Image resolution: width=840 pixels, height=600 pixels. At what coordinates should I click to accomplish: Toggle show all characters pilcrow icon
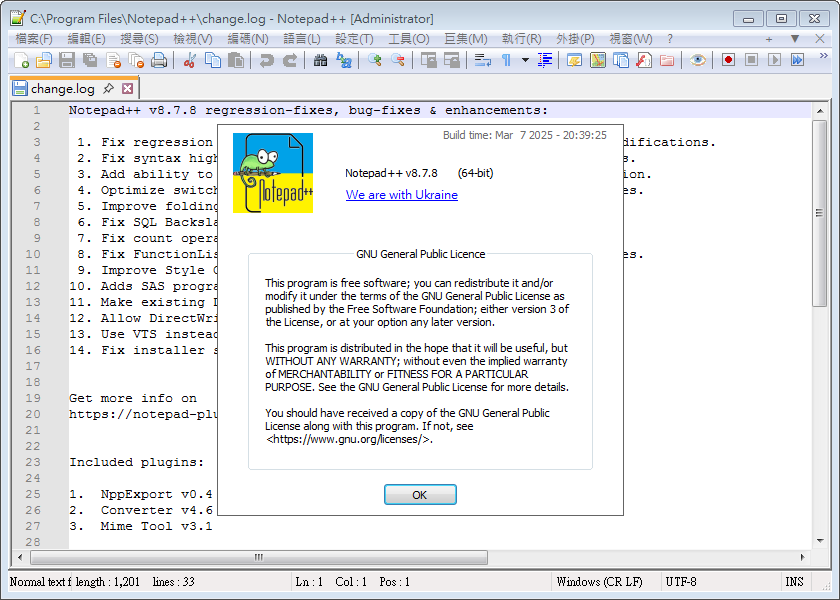point(507,60)
